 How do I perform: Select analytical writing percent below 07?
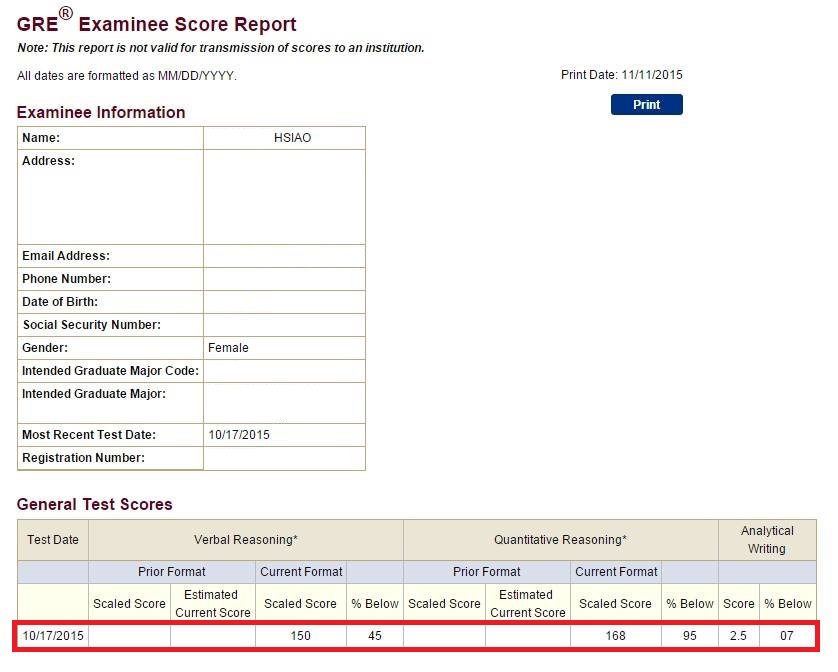787,636
